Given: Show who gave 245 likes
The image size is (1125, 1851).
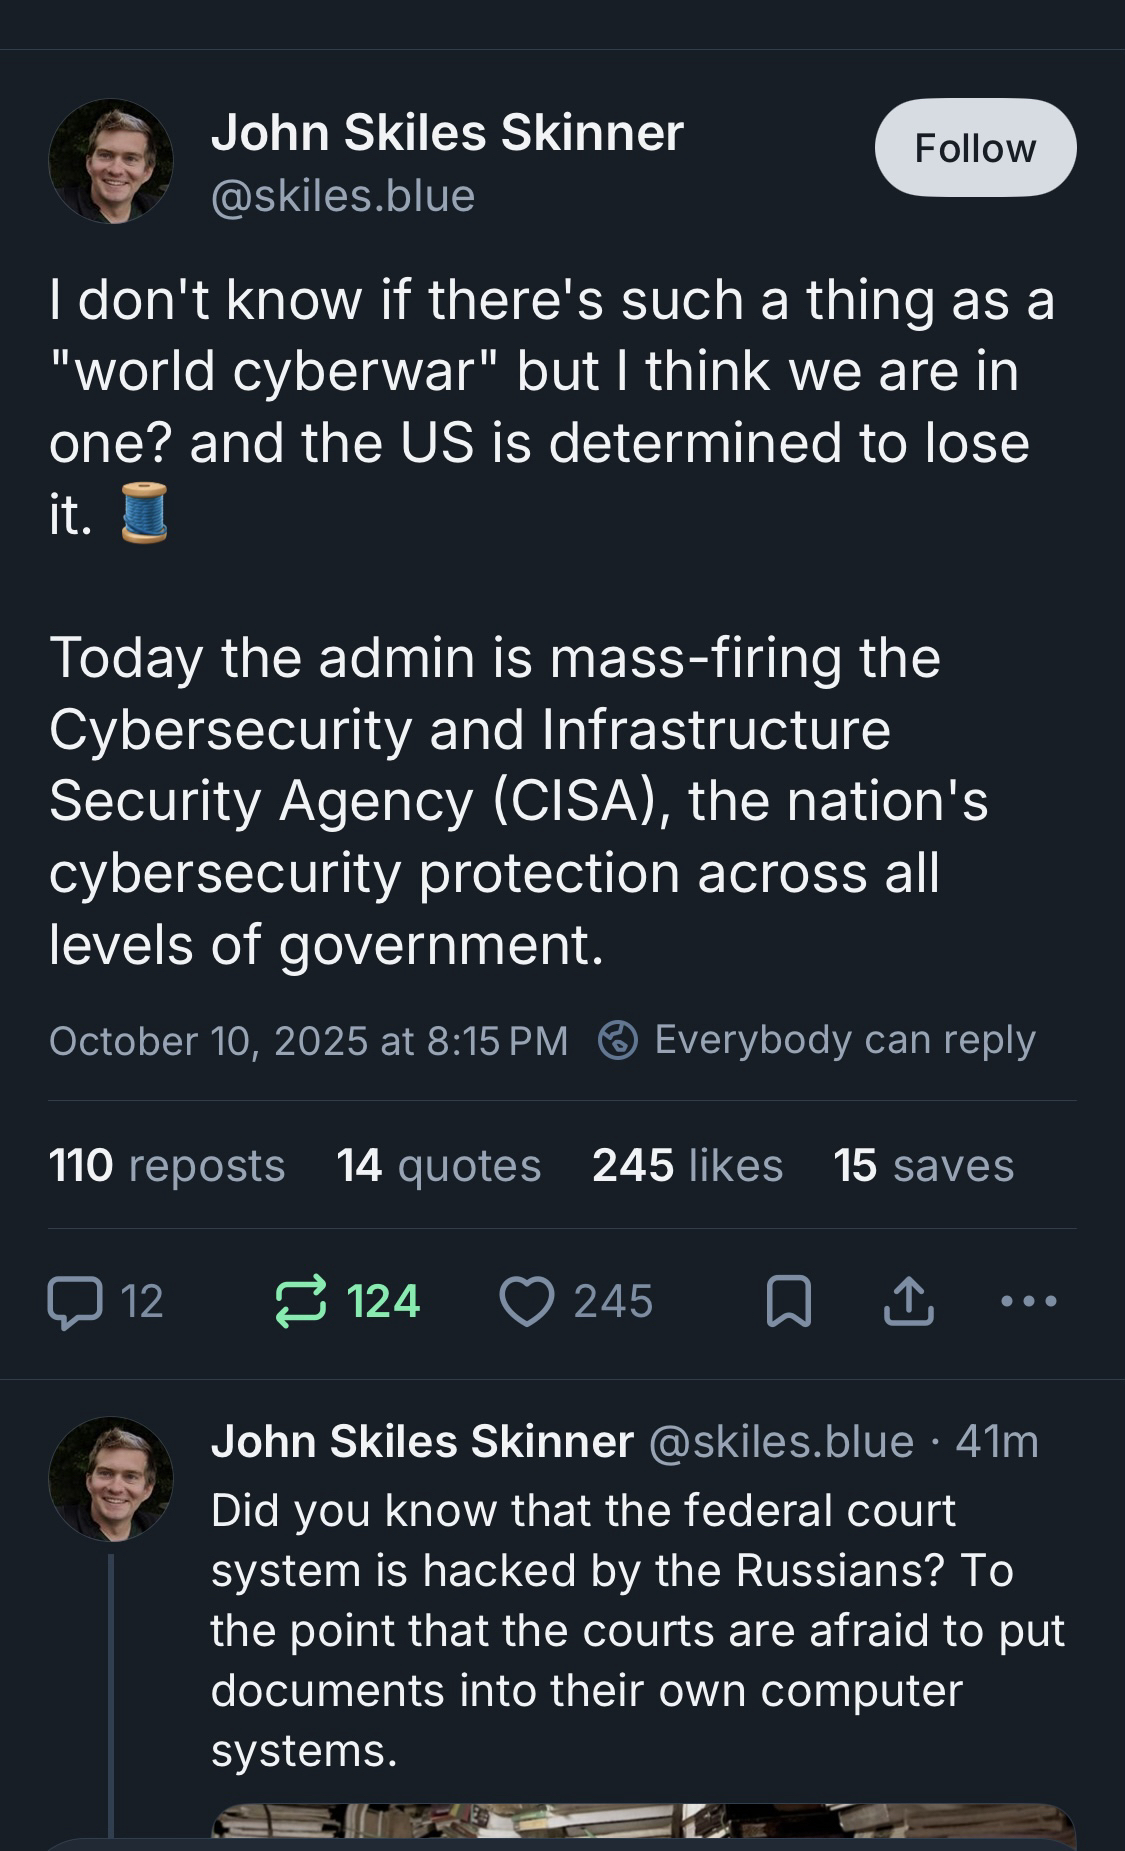Looking at the screenshot, I should coord(687,1166).
